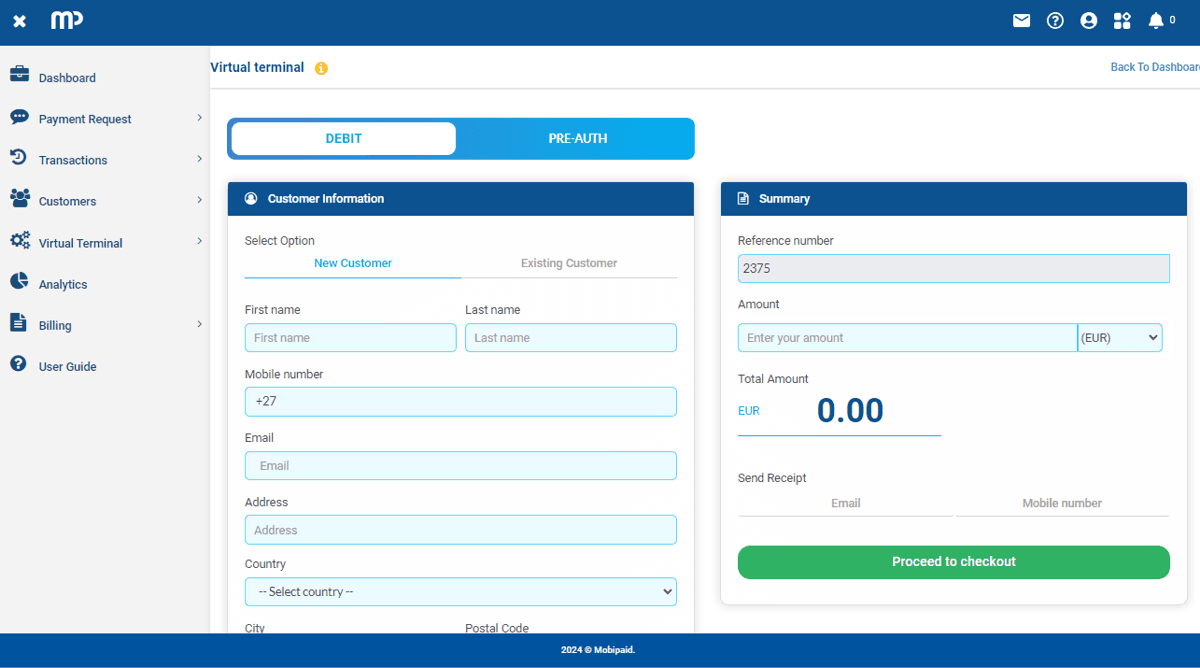1200x668 pixels.
Task: Check the notifications bell icon
Action: coord(1156,21)
